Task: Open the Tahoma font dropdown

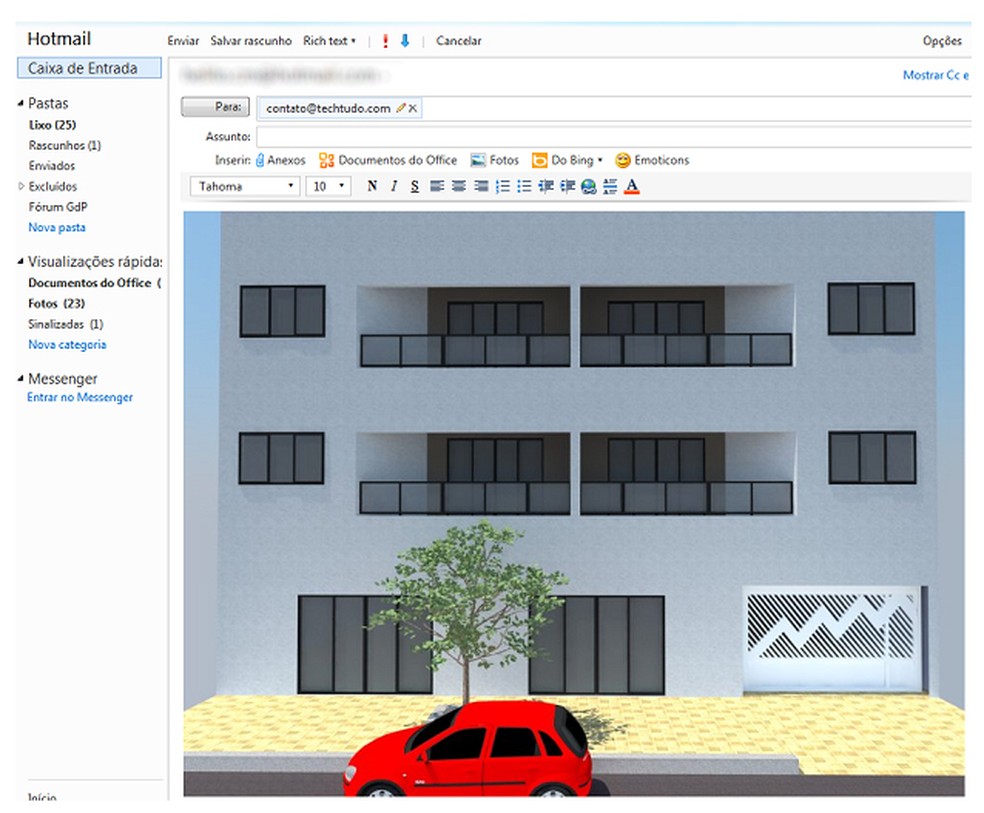Action: [245, 187]
